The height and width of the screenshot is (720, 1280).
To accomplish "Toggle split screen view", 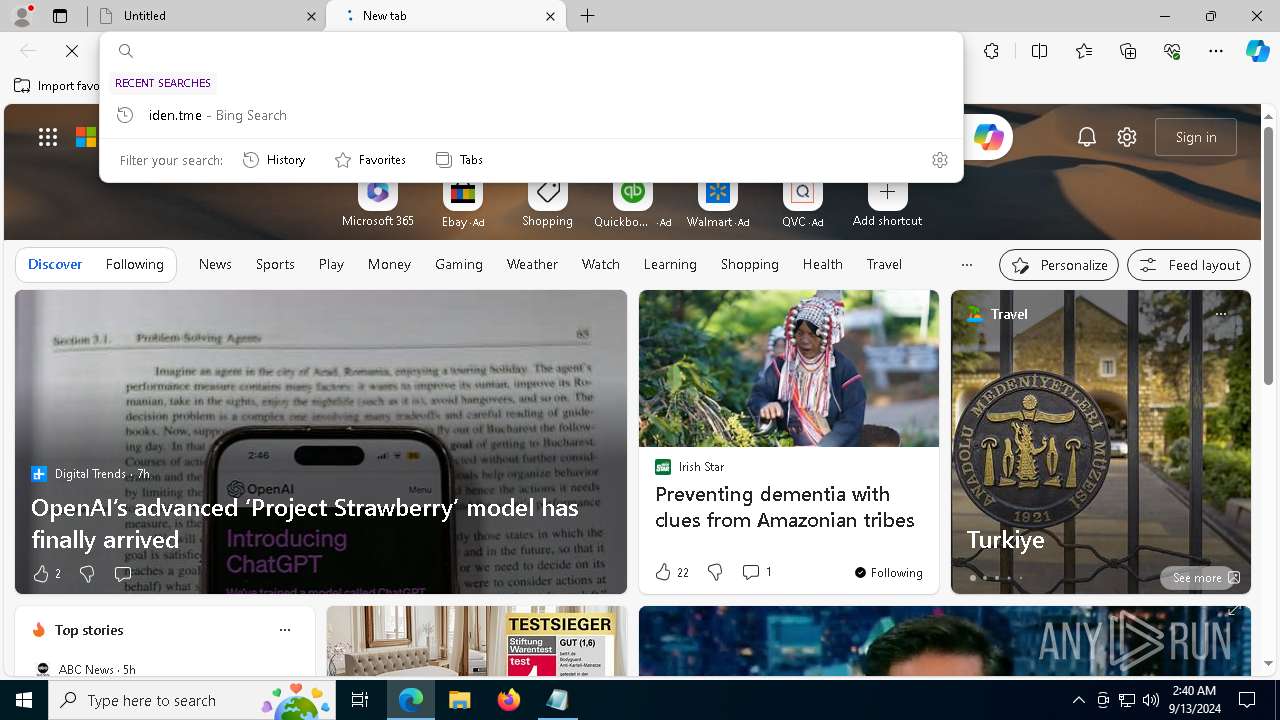I will (1039, 51).
